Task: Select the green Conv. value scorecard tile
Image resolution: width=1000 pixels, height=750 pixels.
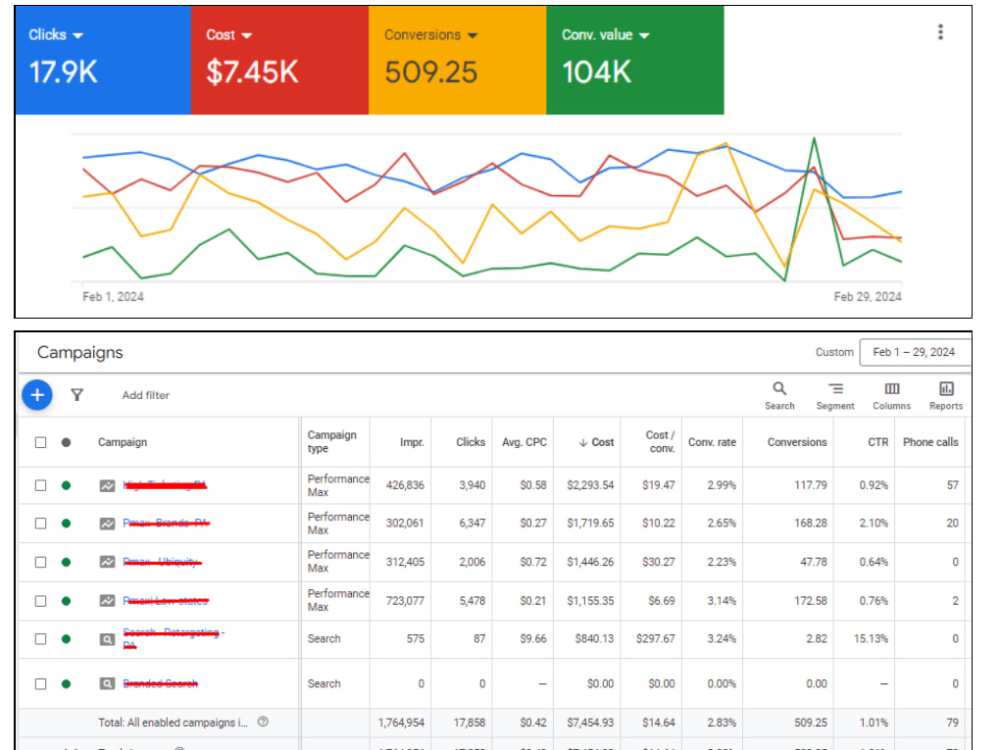Action: 635,61
